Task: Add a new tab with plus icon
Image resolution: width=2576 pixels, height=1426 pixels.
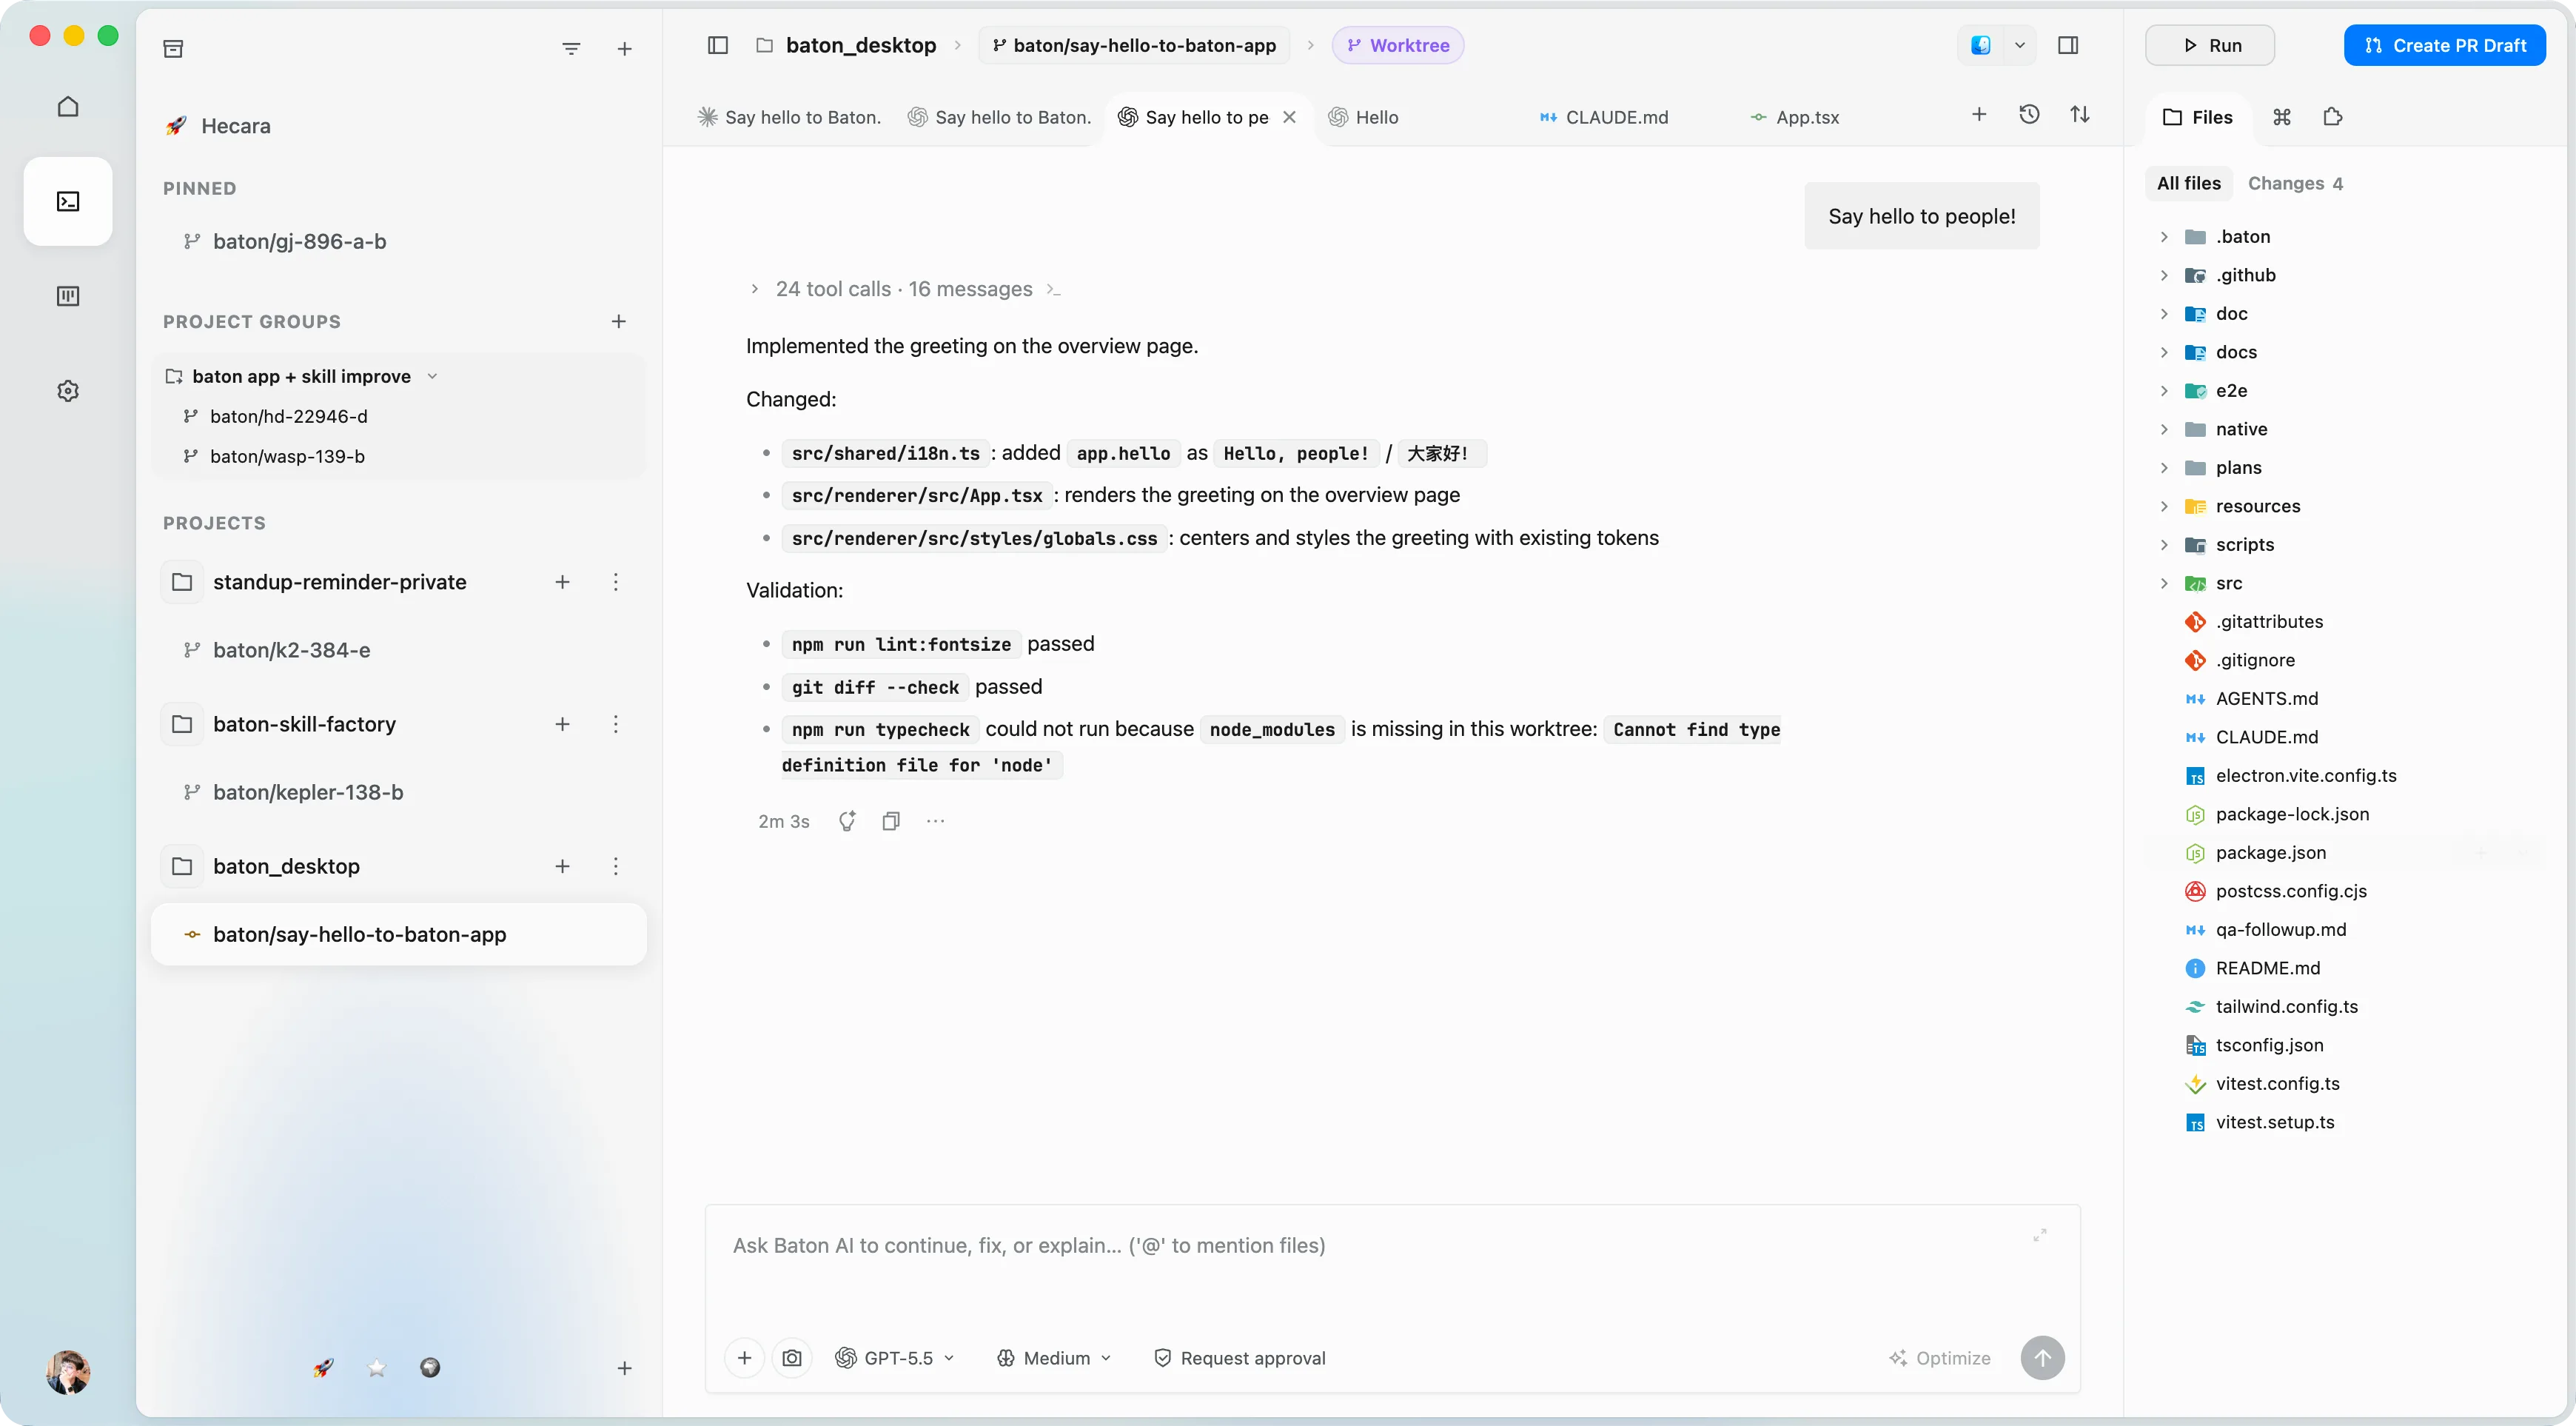Action: pyautogui.click(x=1979, y=115)
